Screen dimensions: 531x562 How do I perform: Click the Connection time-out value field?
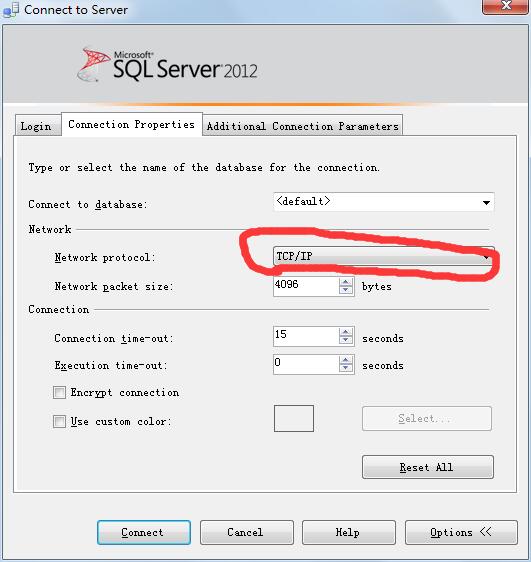point(306,336)
